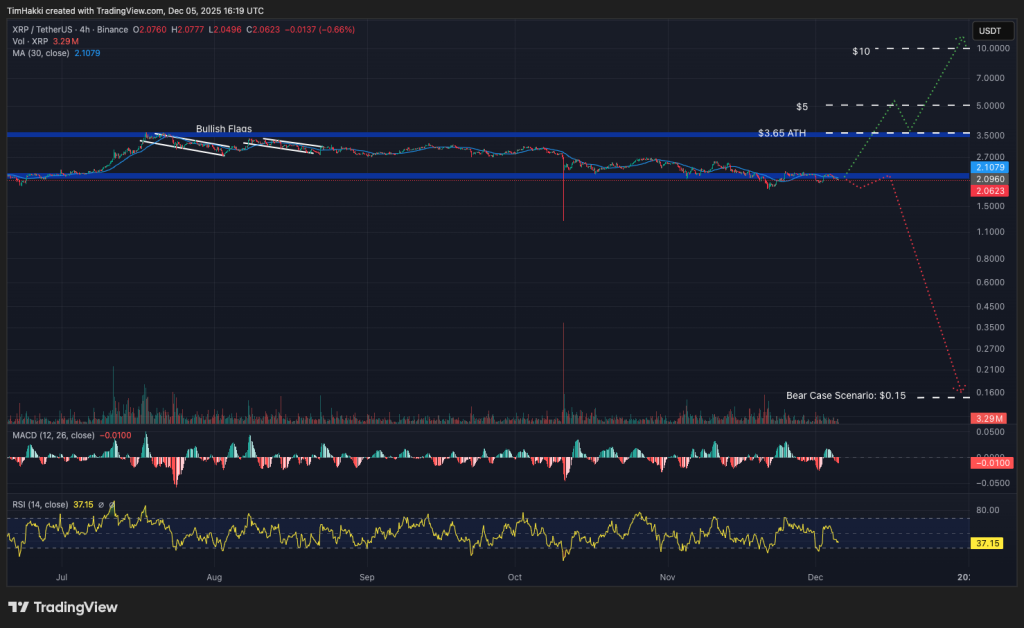Select the RSI (14, close) pane label

click(40, 504)
